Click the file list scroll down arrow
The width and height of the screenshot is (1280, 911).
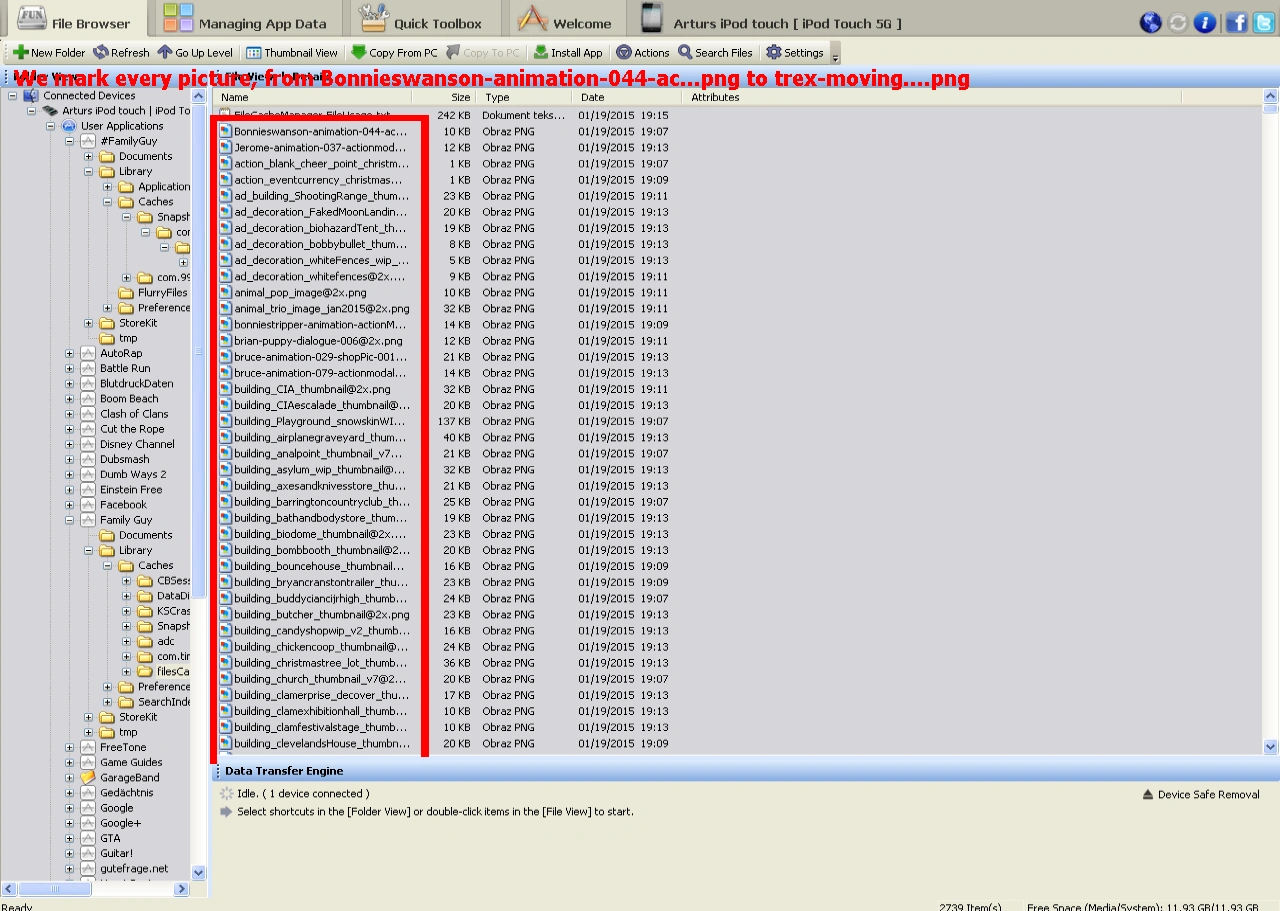1271,746
